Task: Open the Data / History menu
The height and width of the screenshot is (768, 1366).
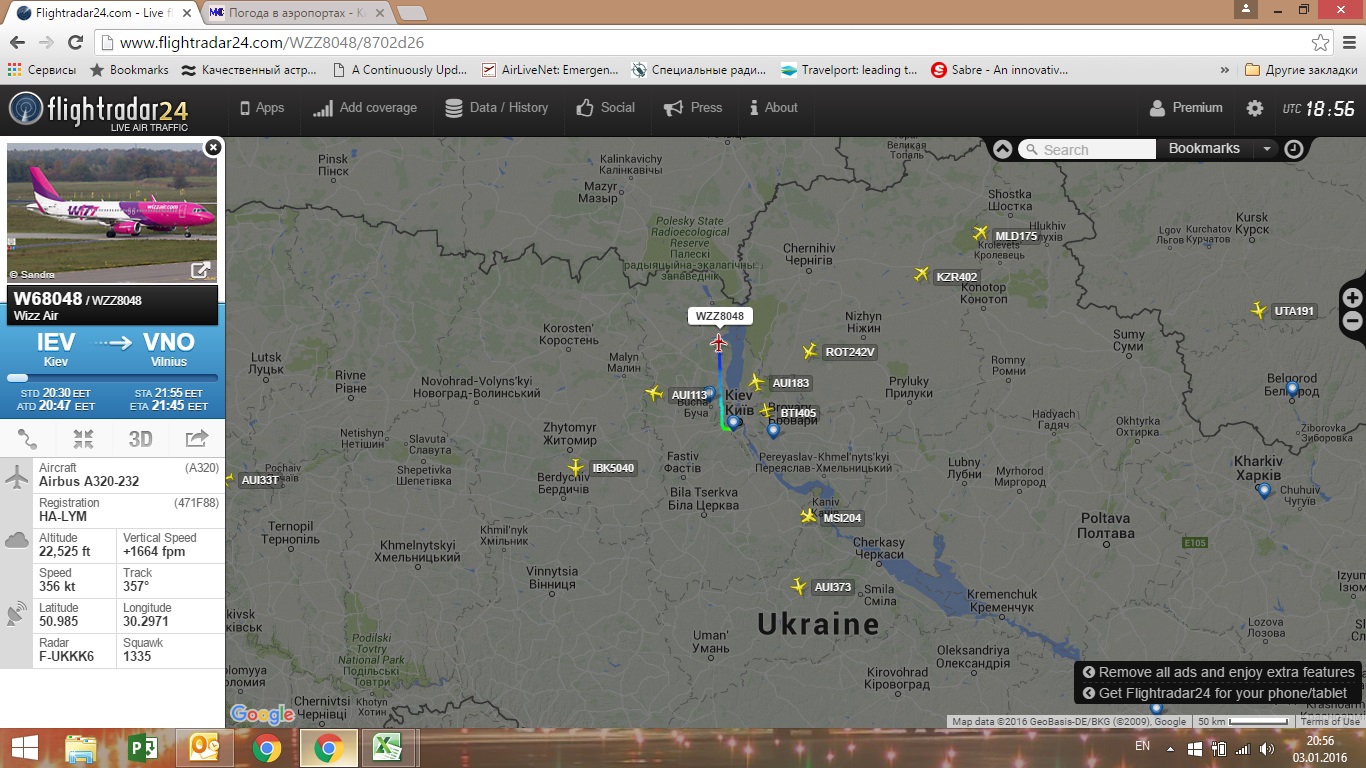Action: 497,108
